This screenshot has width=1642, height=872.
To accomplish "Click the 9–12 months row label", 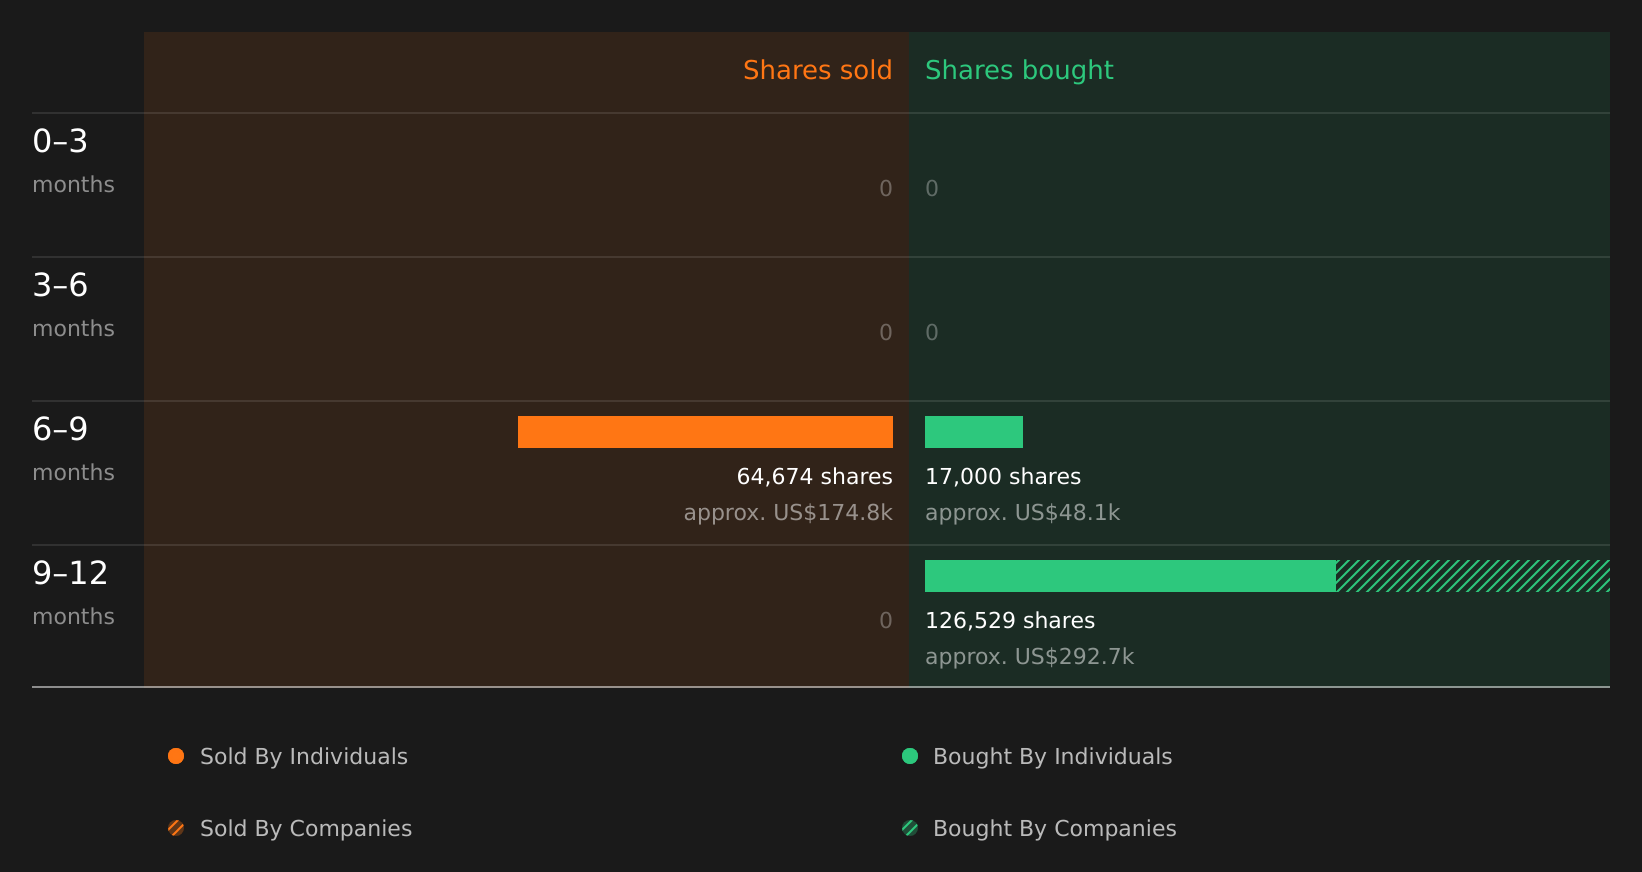I will click(x=73, y=594).
